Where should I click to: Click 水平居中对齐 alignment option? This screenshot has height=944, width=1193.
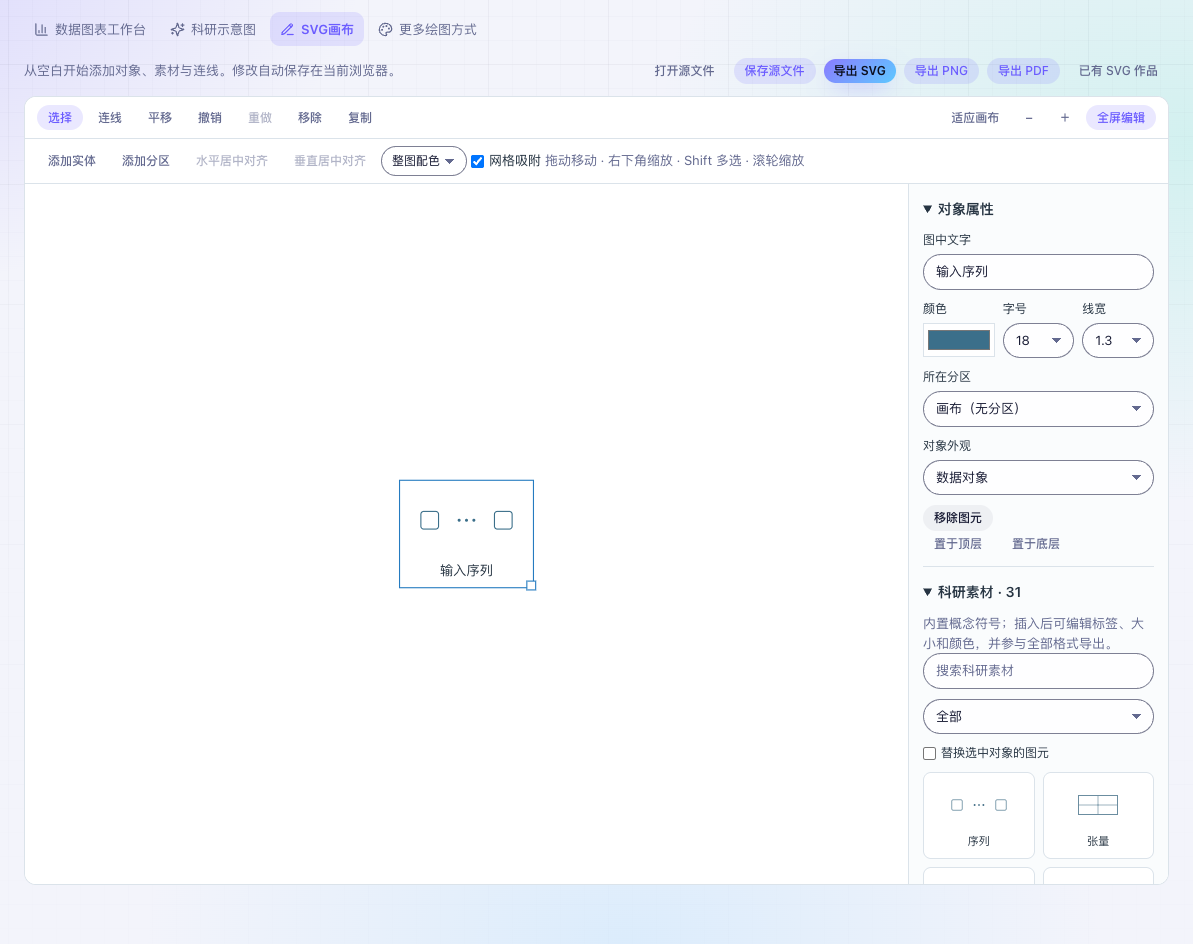pos(232,161)
